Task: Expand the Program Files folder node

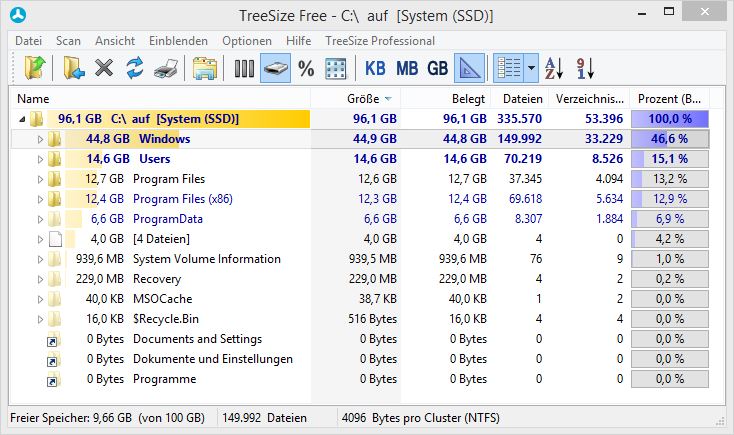Action: coord(40,179)
